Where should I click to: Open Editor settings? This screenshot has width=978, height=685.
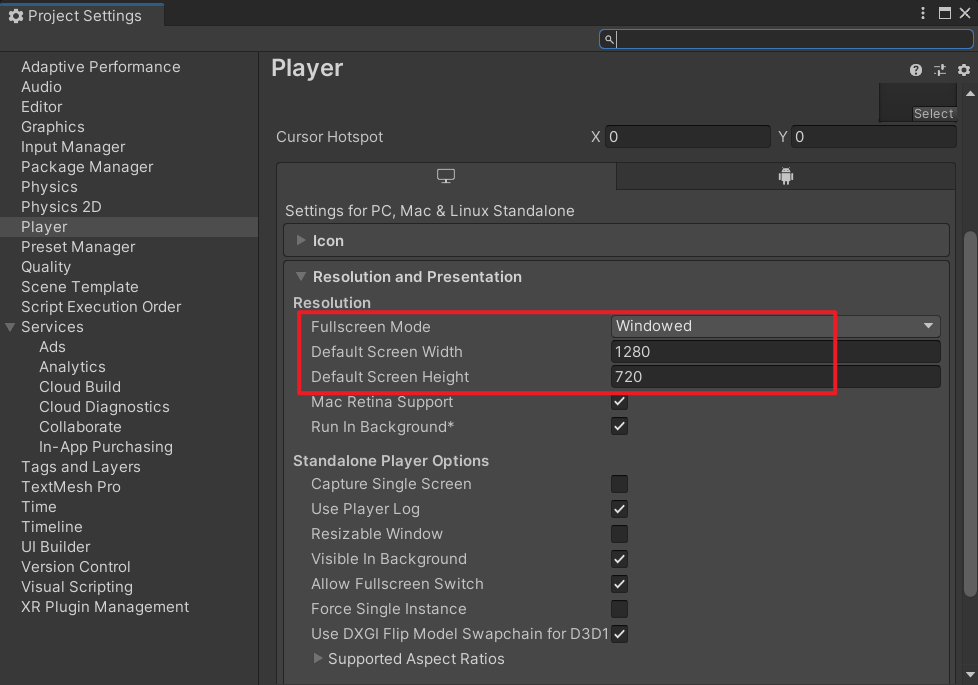point(41,107)
